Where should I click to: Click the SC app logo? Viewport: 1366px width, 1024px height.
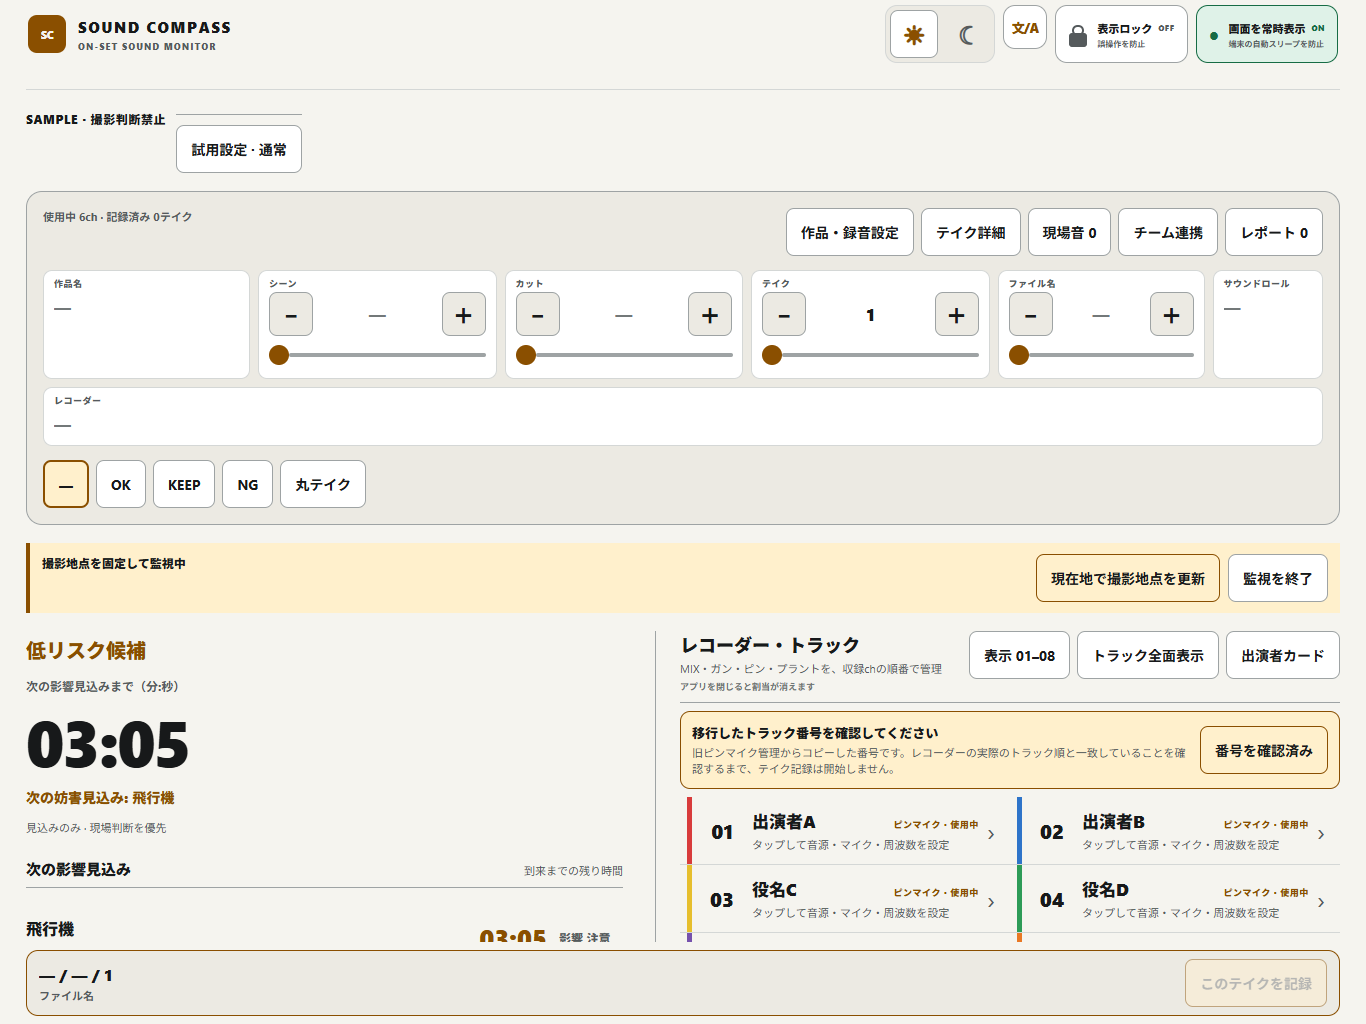(47, 34)
